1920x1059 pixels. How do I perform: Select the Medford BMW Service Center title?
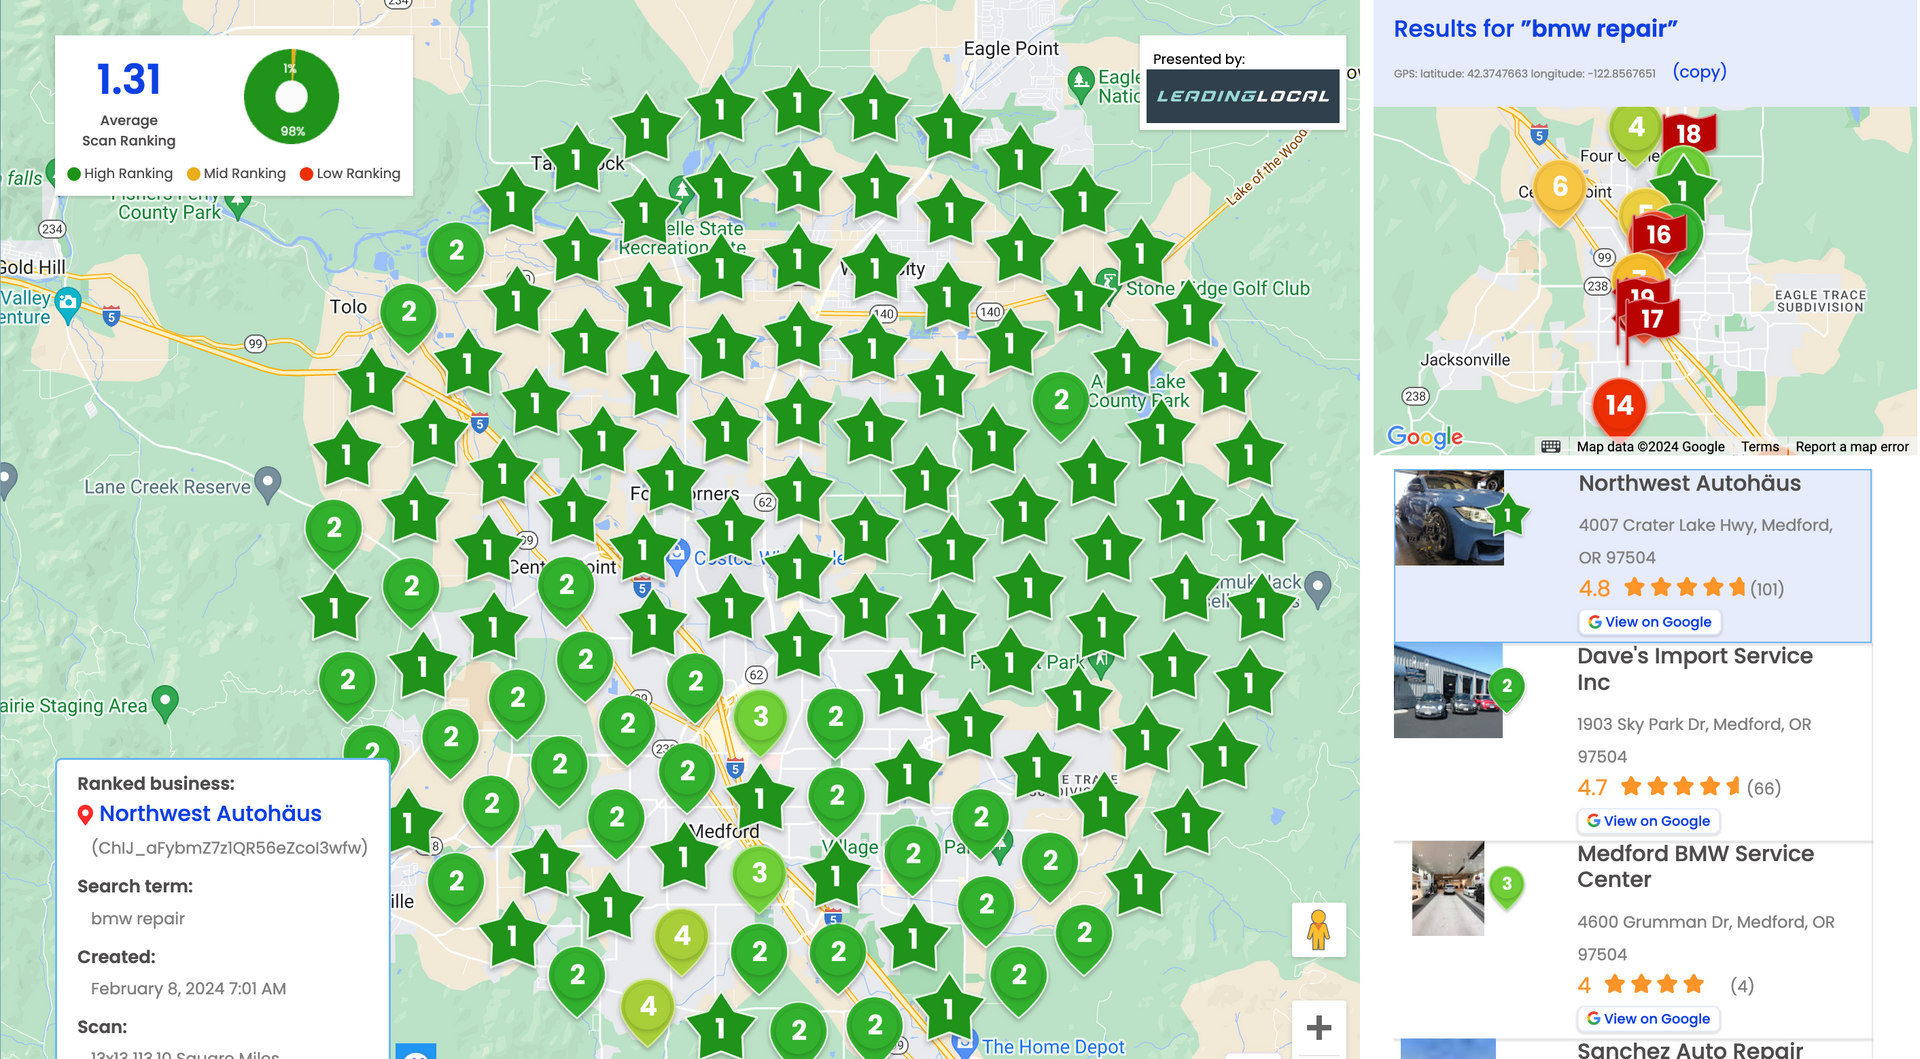point(1695,866)
